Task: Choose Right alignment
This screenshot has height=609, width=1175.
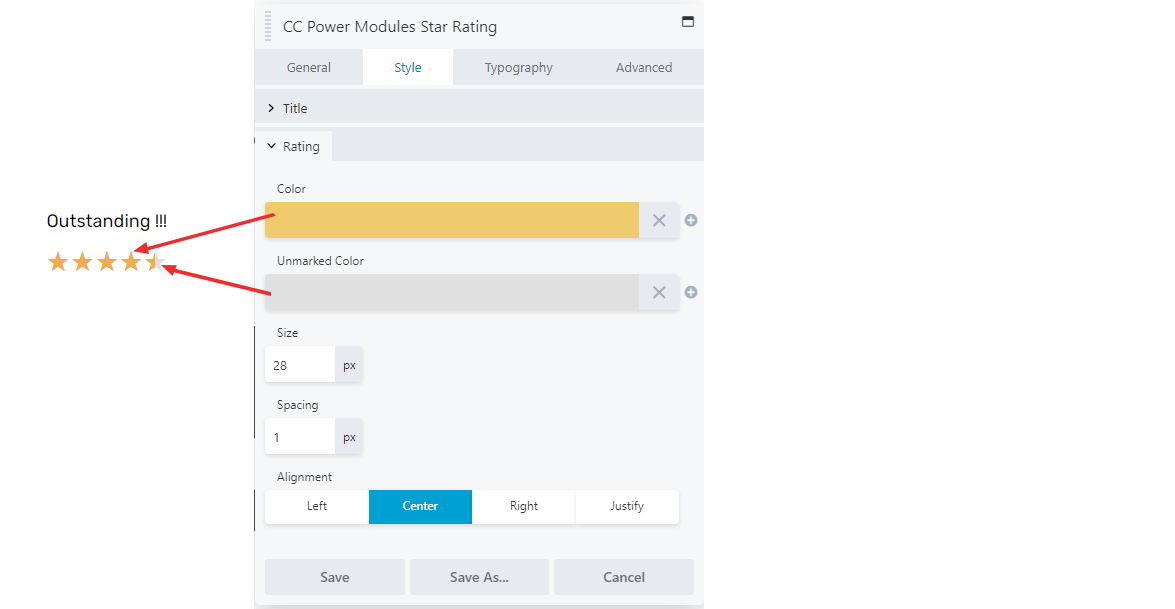Action: point(524,506)
